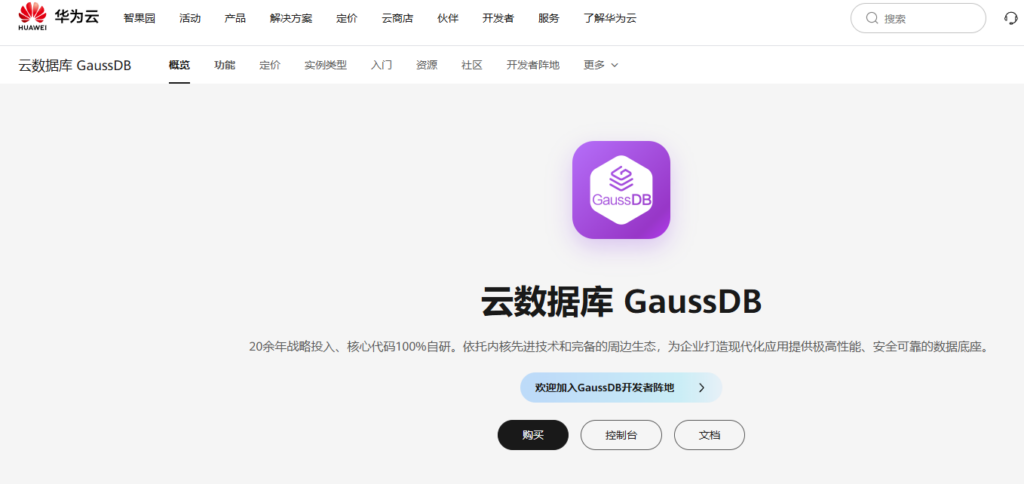This screenshot has height=484, width=1024.
Task: Click the search input field
Action: [918, 18]
